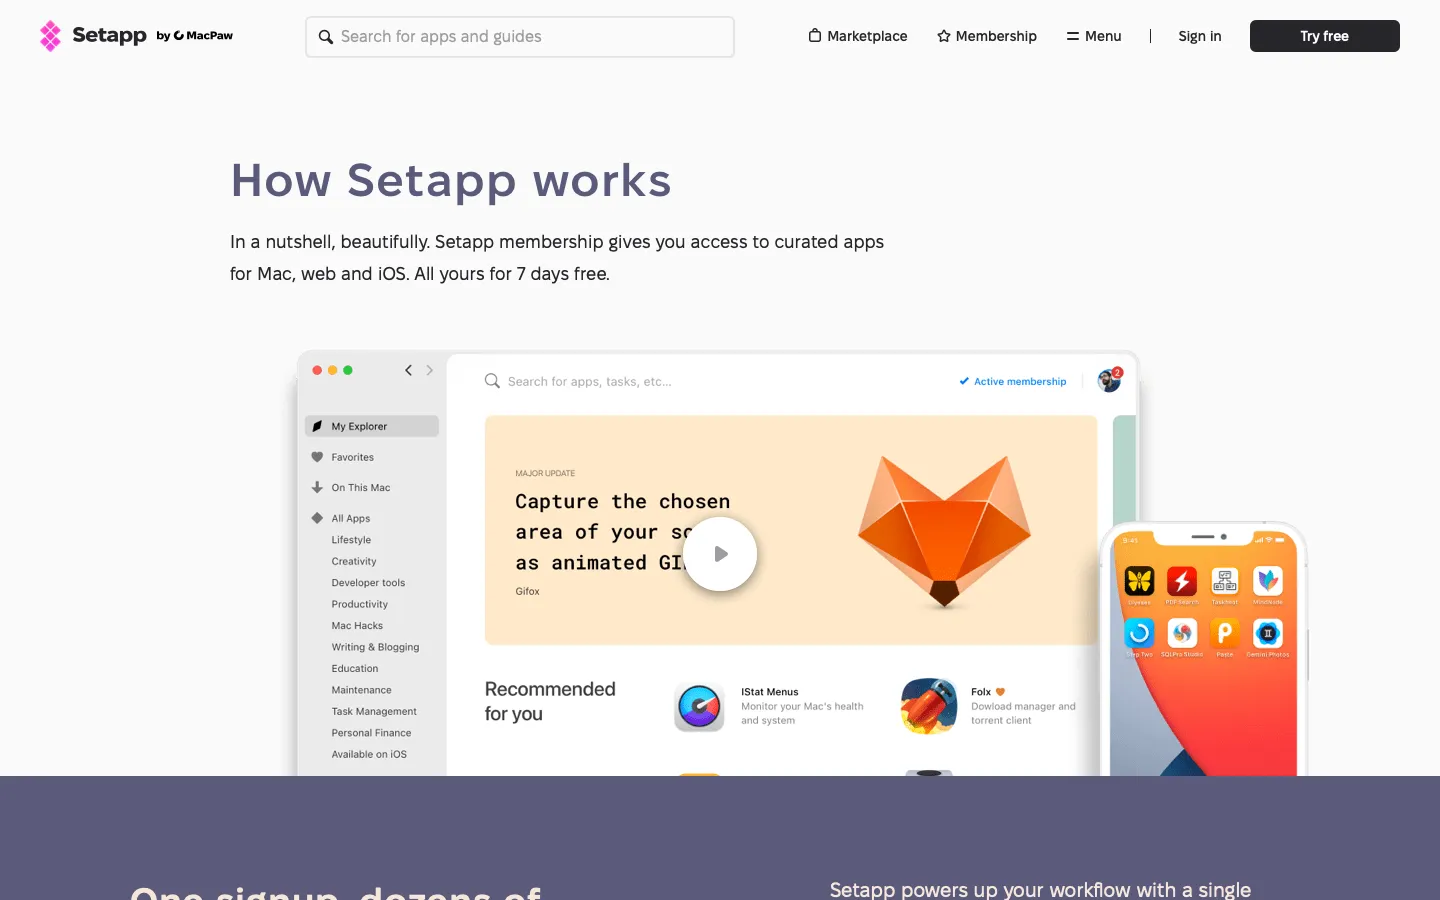Viewport: 1440px width, 900px height.
Task: Open the Marketplace menu item
Action: (858, 36)
